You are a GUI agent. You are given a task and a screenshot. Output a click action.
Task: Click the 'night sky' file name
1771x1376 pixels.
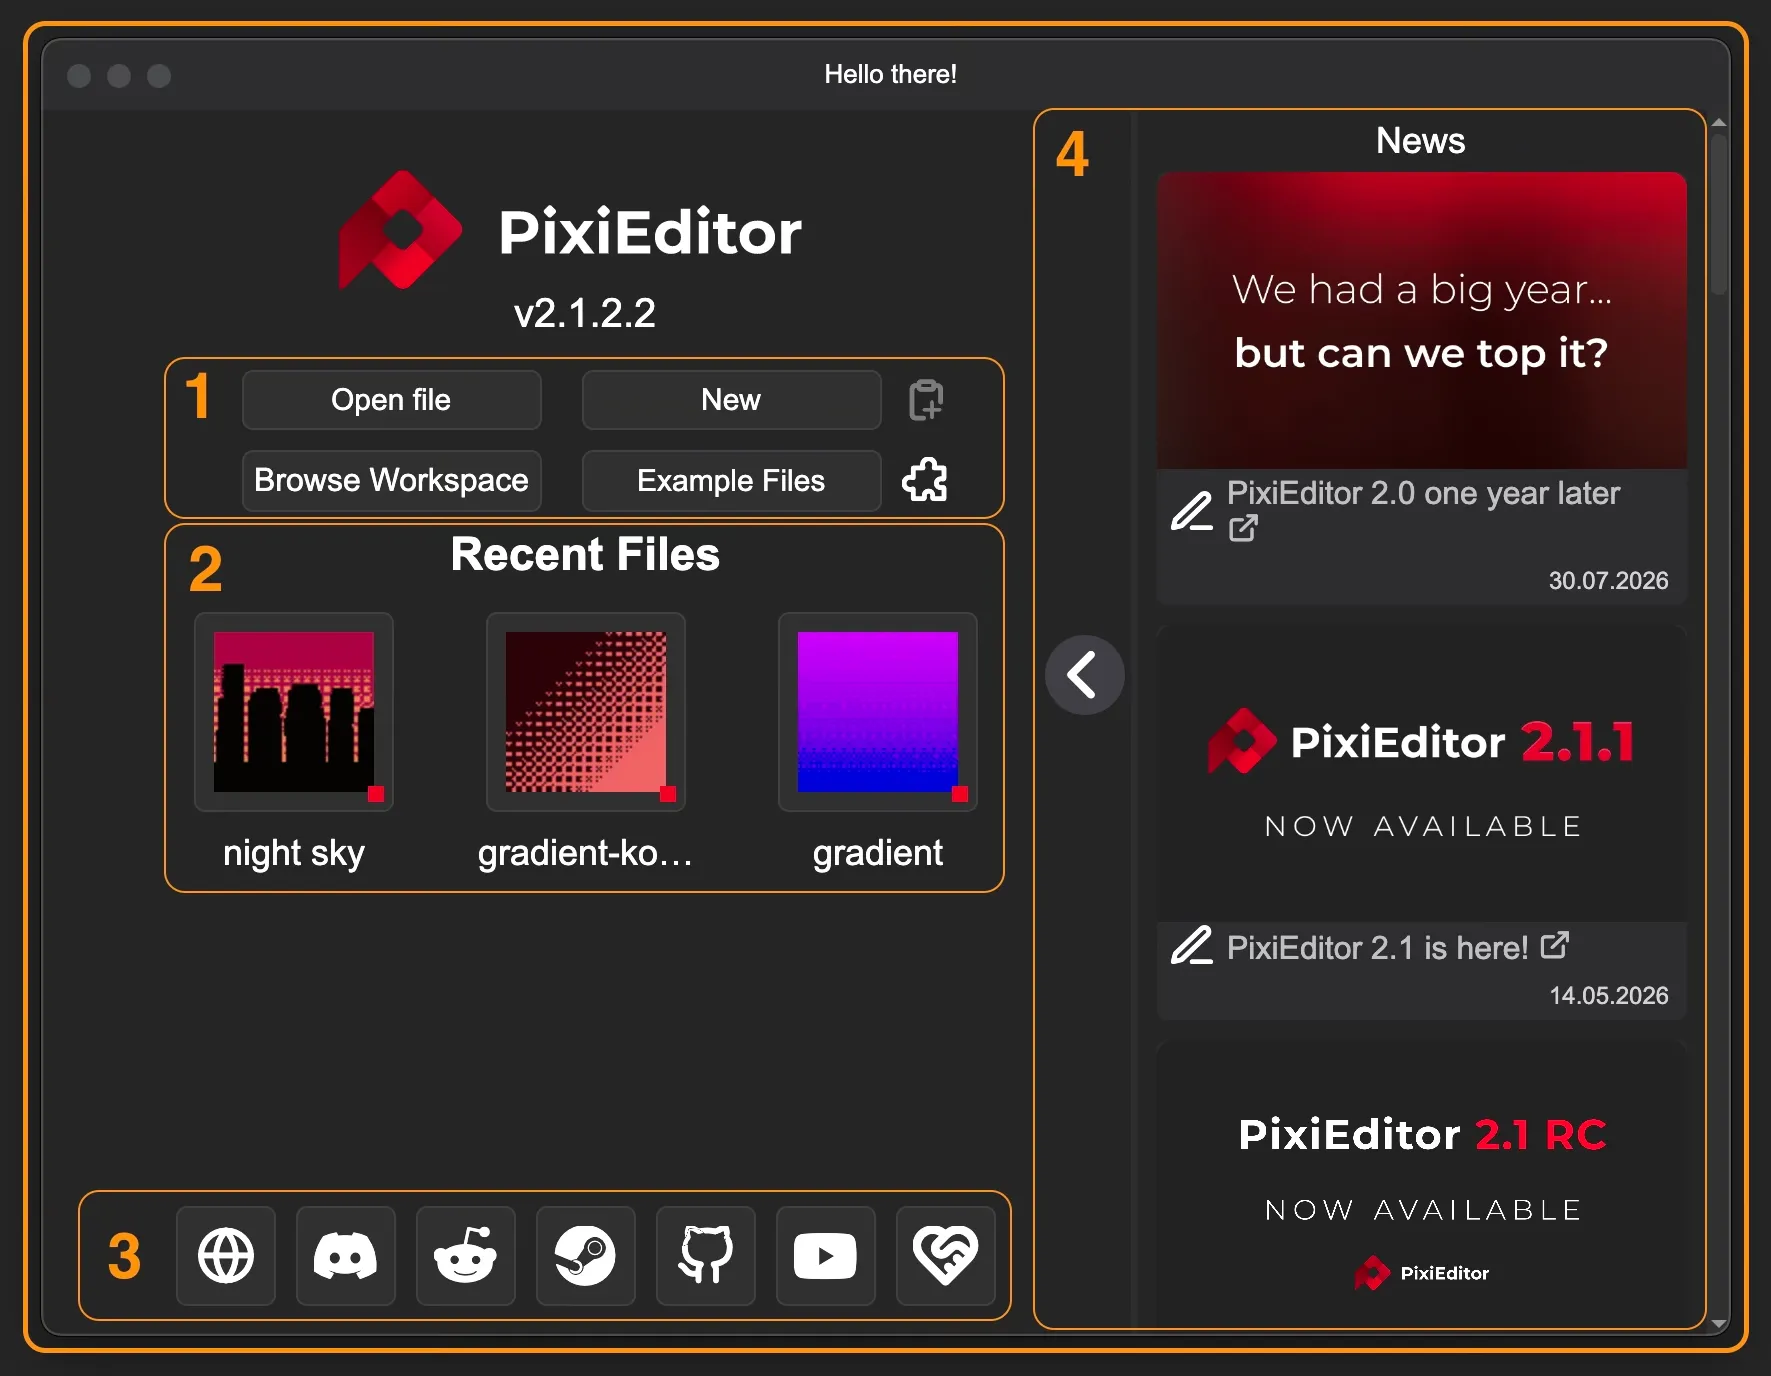[x=294, y=853]
